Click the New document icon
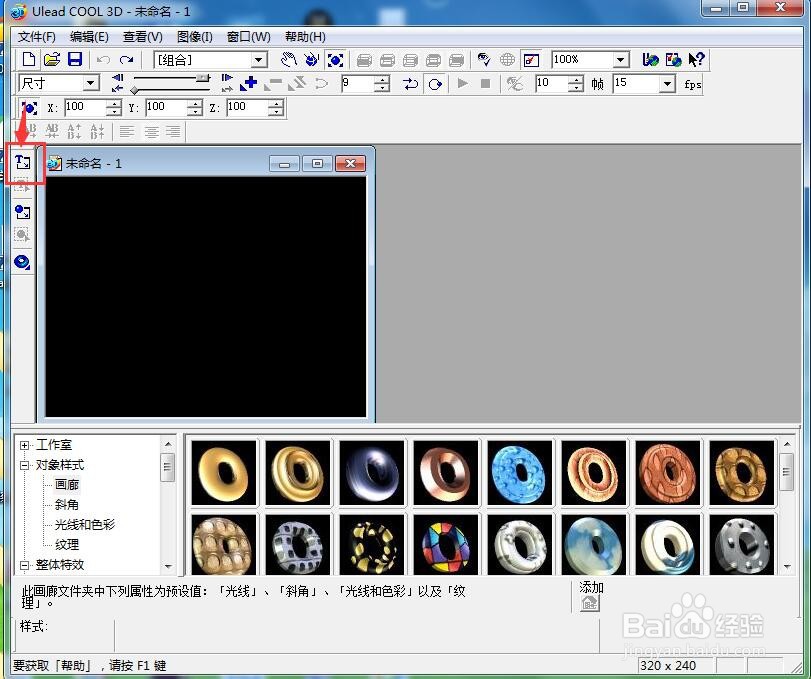 (x=29, y=59)
